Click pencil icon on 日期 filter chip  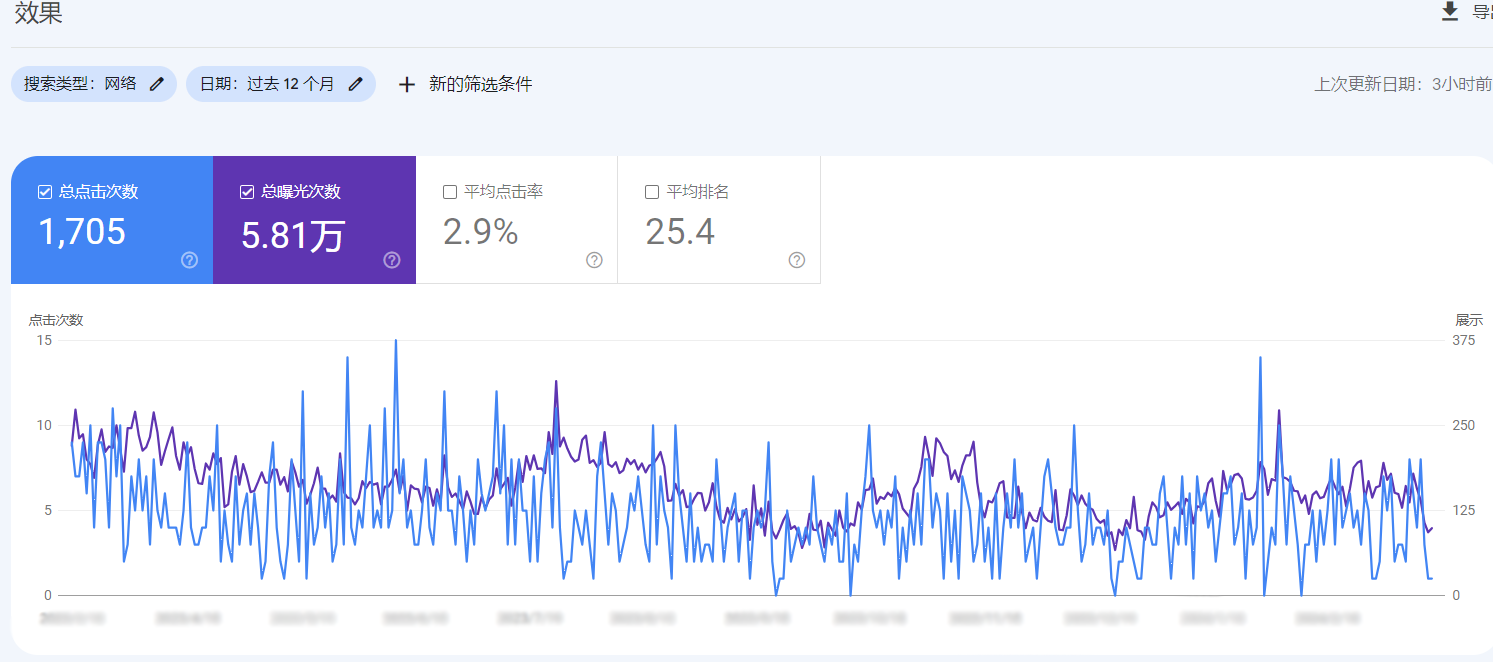355,84
